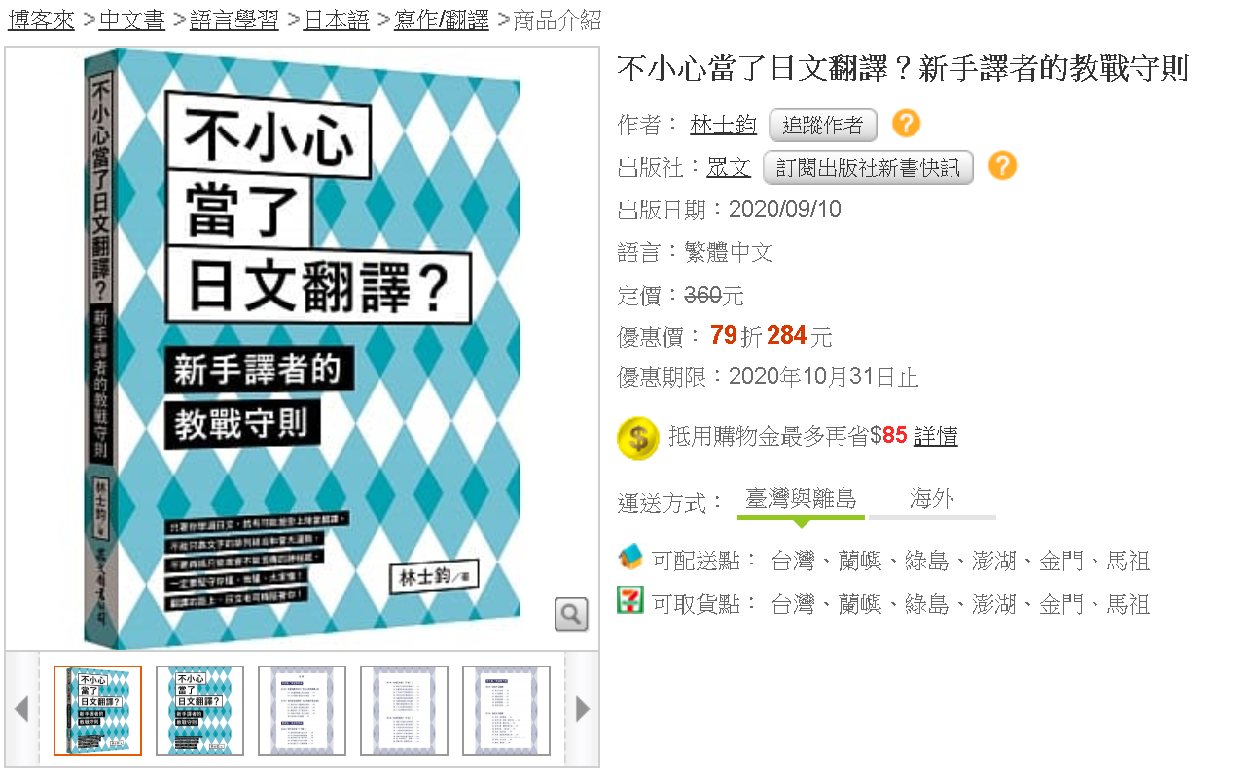Open 寫作/翻譯 breadcrumb category
The image size is (1256, 780).
pos(441,19)
